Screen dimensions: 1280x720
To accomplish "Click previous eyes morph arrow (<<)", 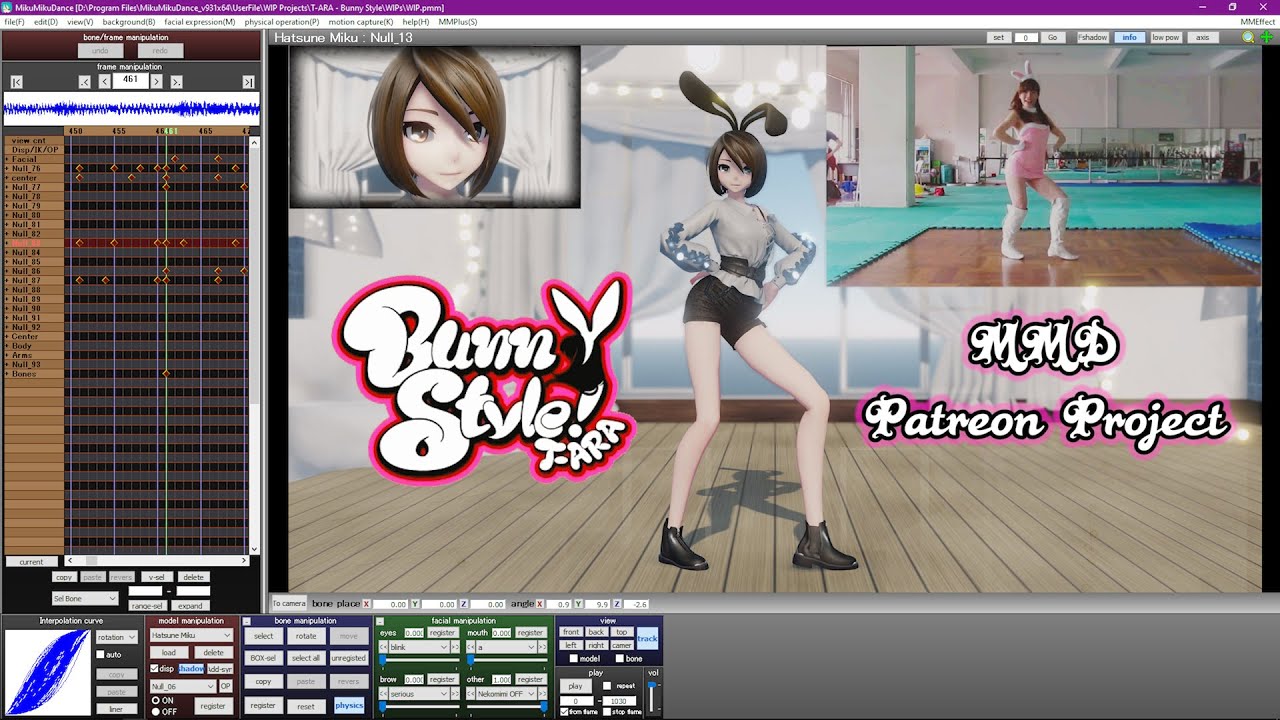I will pyautogui.click(x=383, y=647).
